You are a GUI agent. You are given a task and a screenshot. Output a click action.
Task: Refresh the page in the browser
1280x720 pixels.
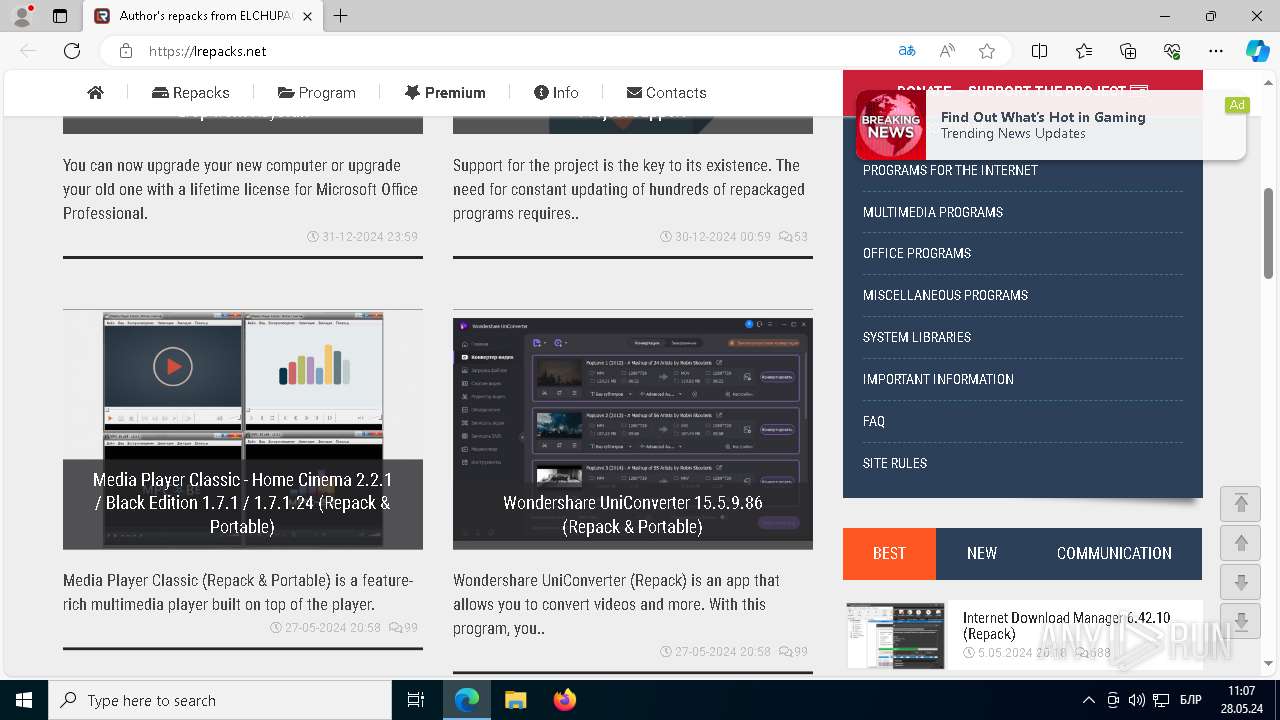(72, 51)
